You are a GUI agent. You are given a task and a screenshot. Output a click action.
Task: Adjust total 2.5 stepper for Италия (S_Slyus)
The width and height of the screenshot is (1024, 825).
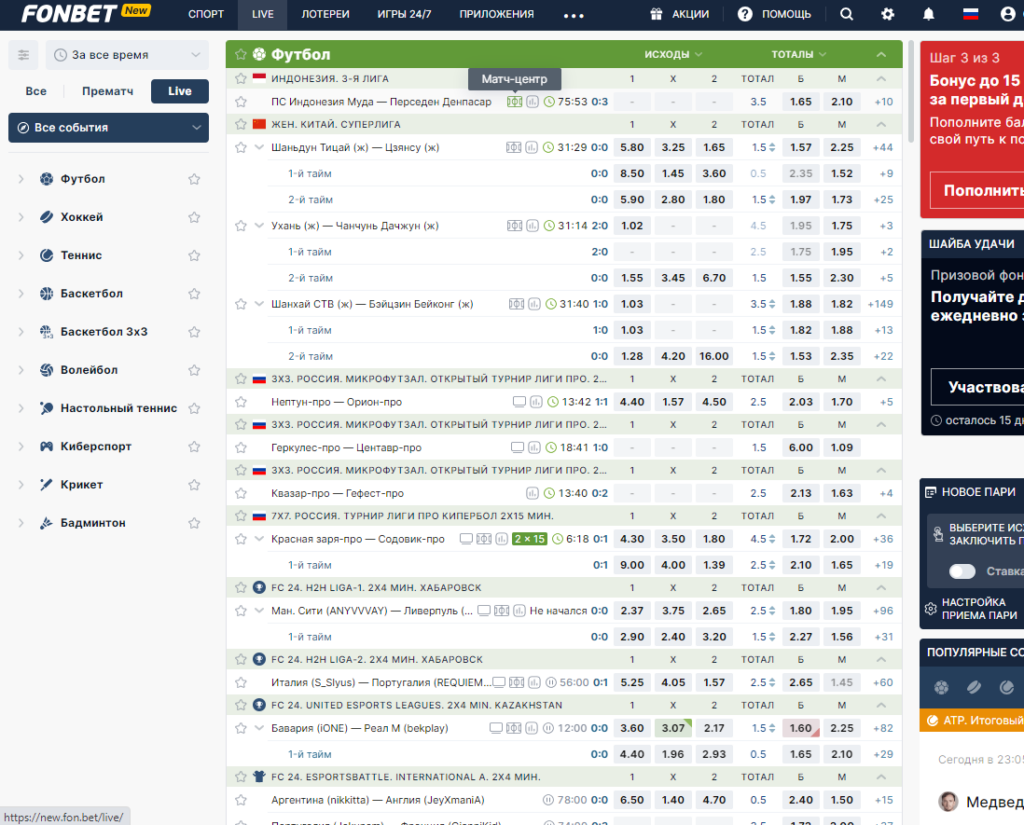[772, 683]
